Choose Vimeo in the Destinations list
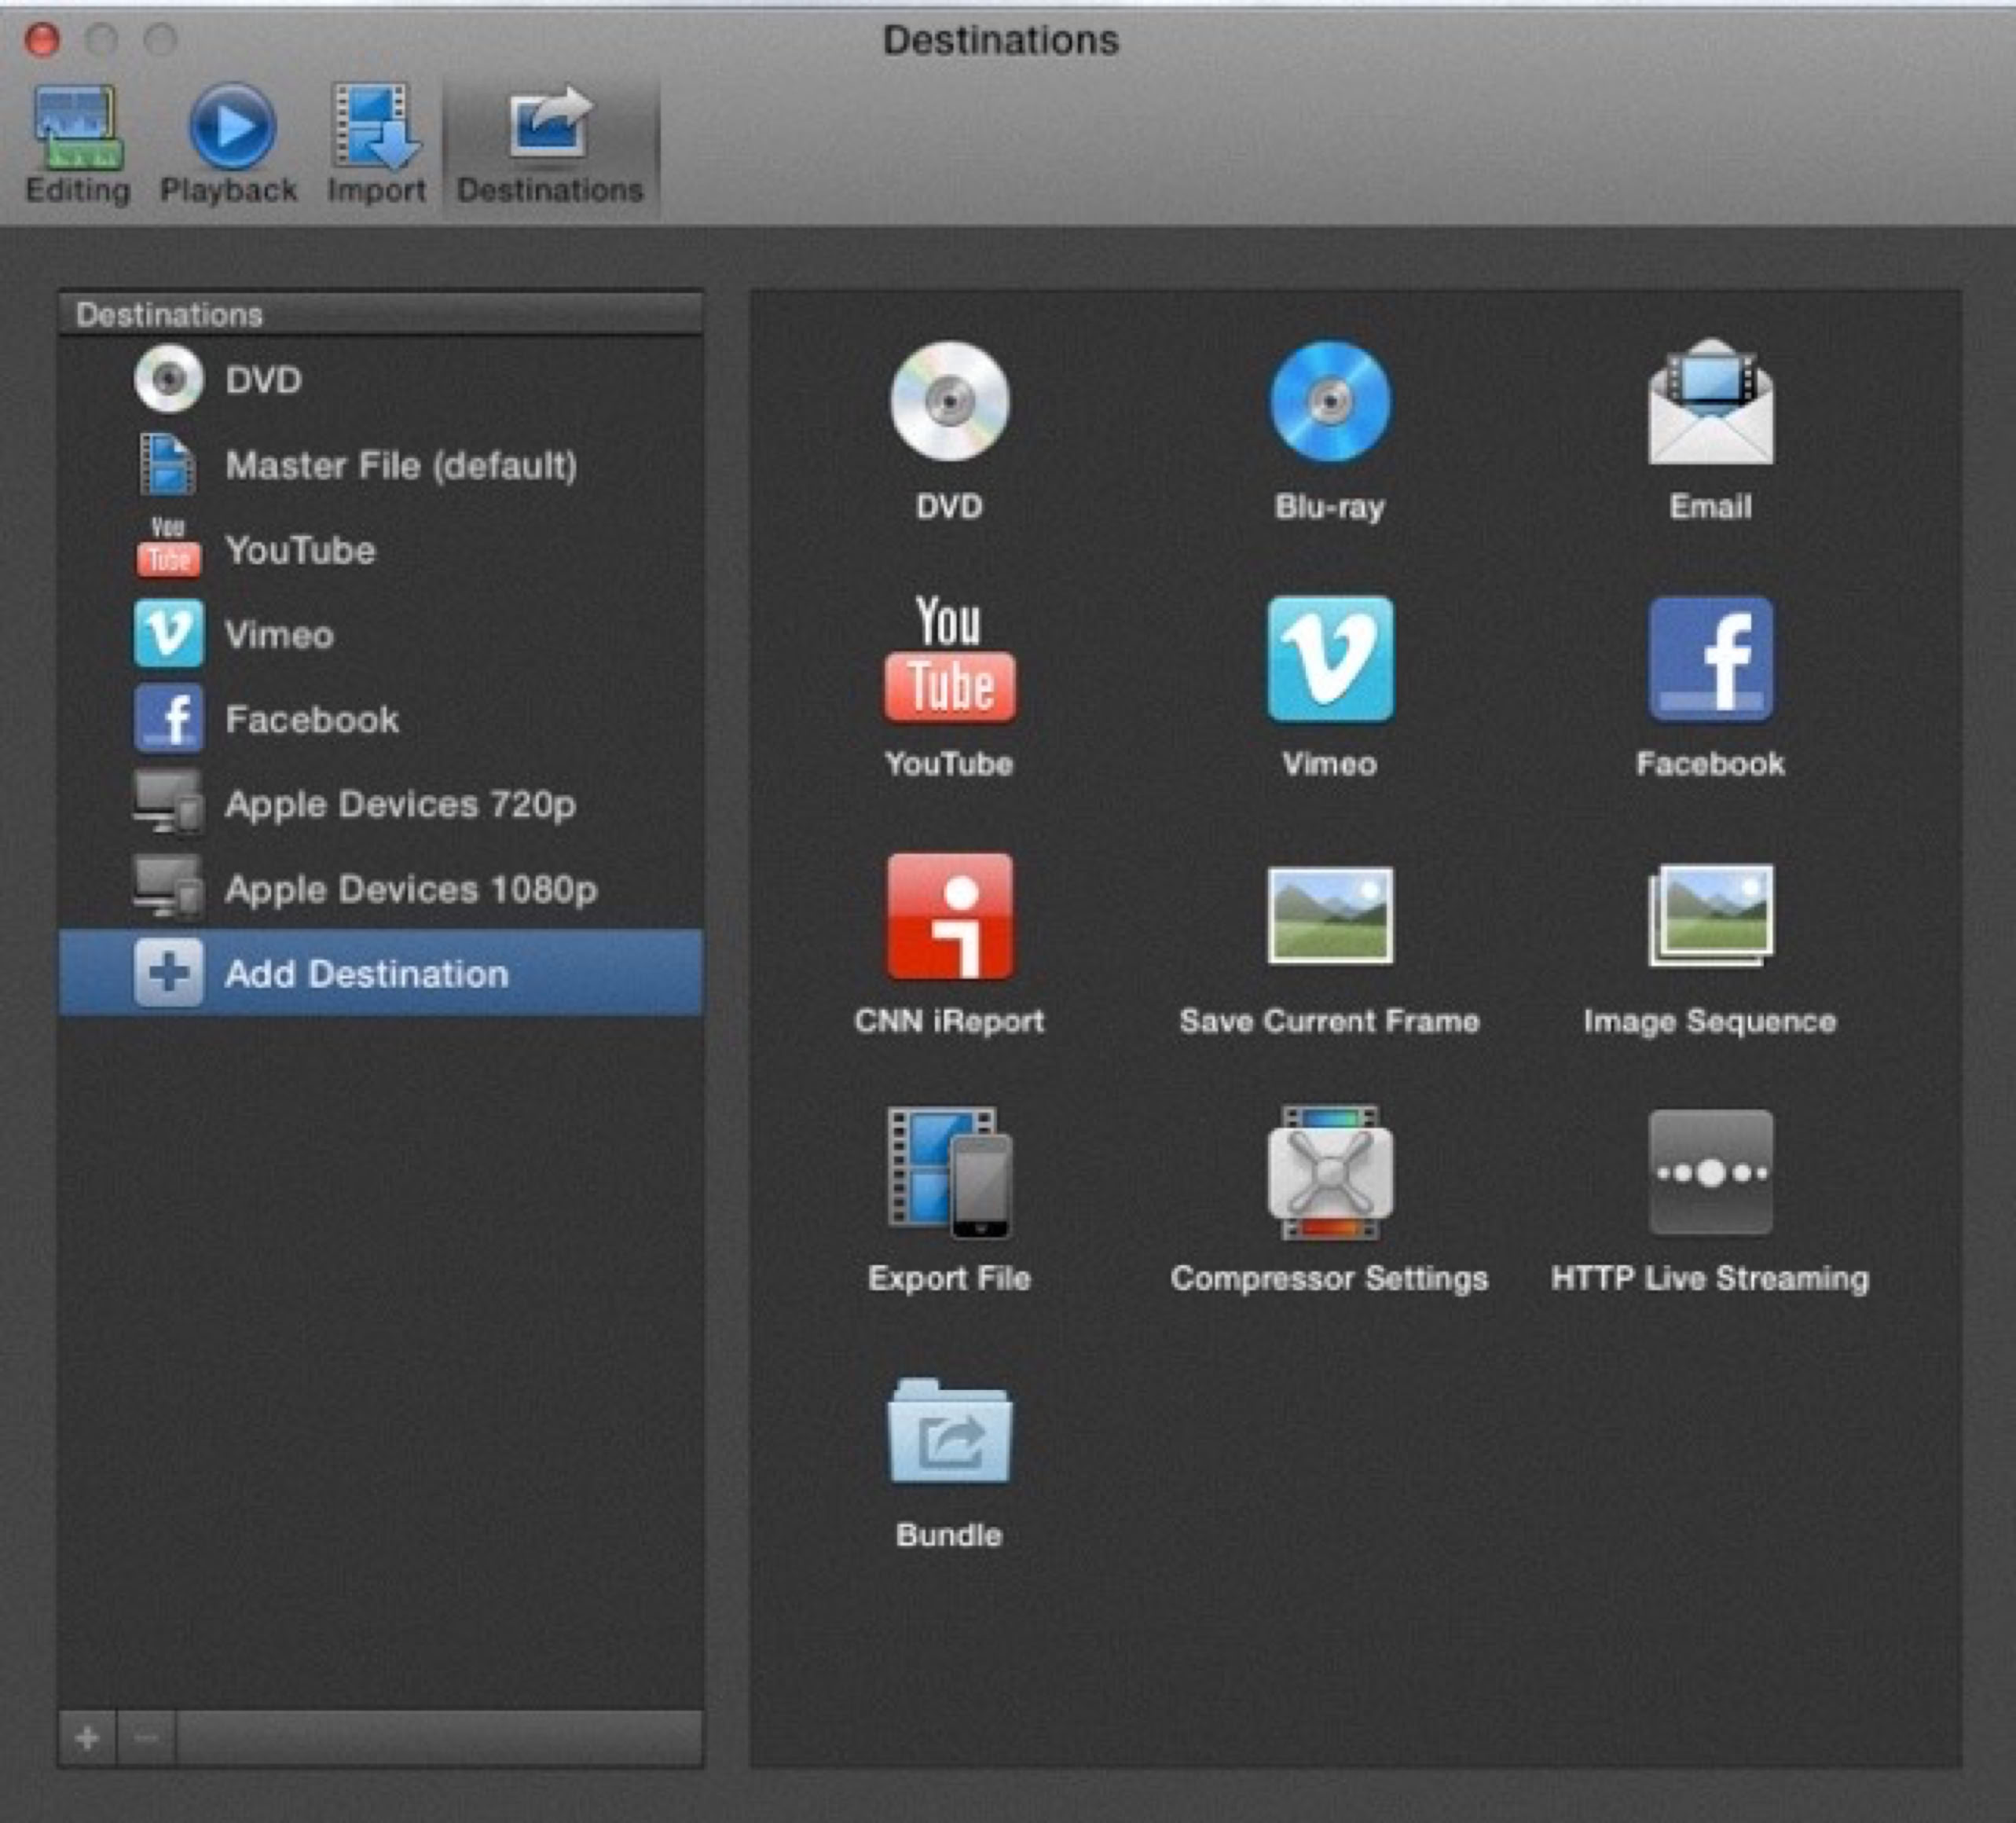This screenshot has width=2016, height=1823. (x=279, y=634)
